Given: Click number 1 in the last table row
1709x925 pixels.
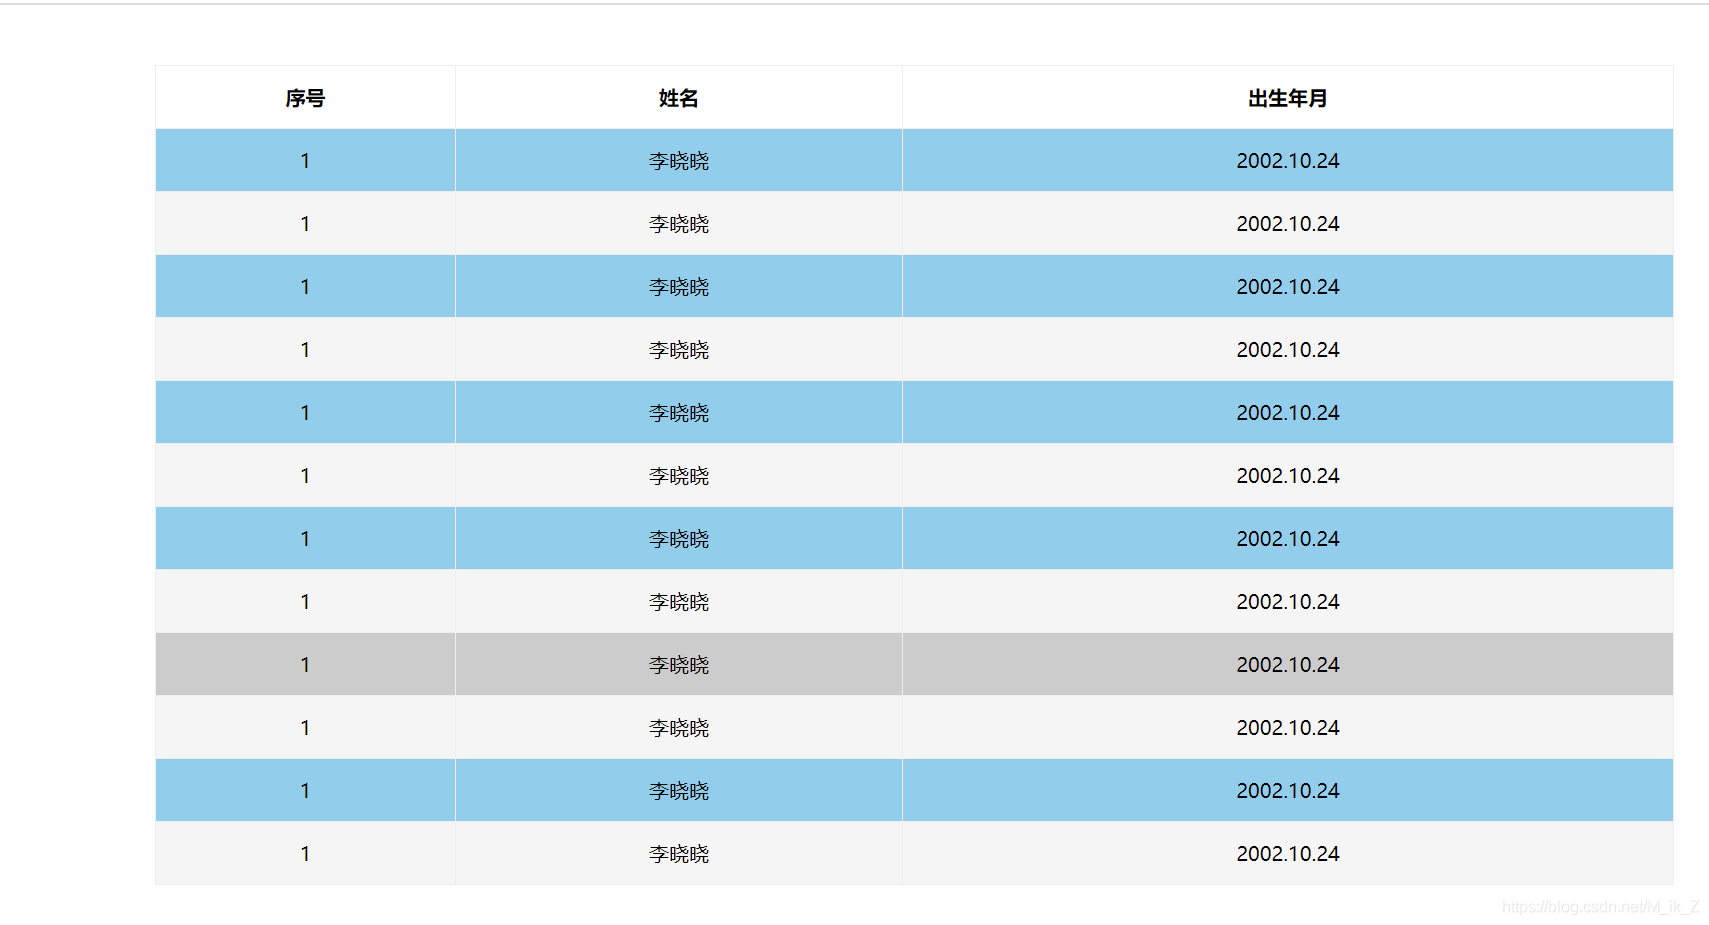Looking at the screenshot, I should [x=305, y=854].
